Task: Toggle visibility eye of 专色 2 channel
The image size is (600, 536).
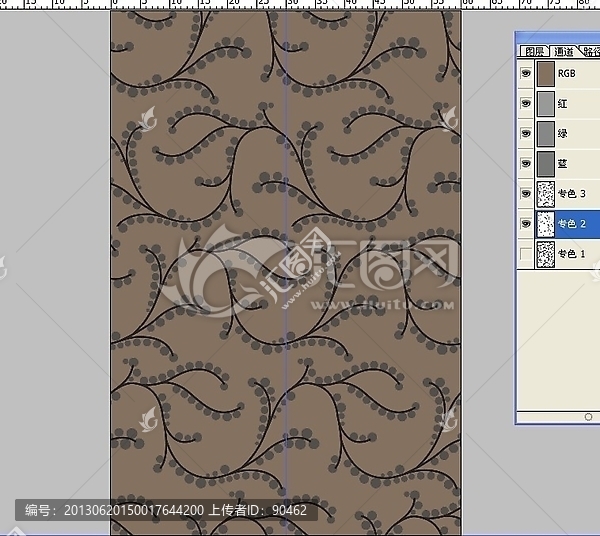Action: [x=526, y=223]
